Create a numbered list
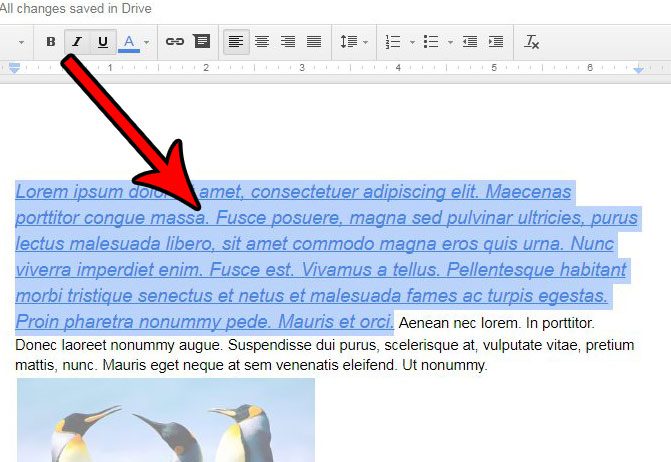 pos(392,42)
